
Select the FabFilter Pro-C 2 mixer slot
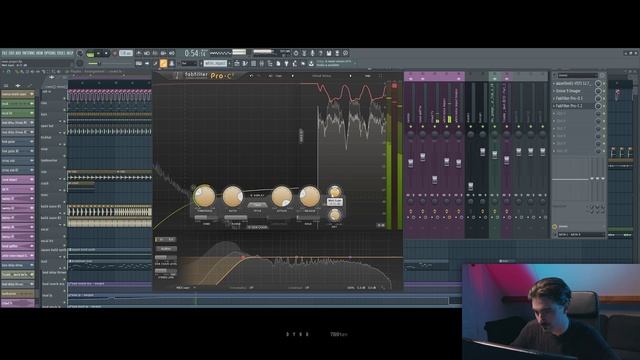point(574,106)
